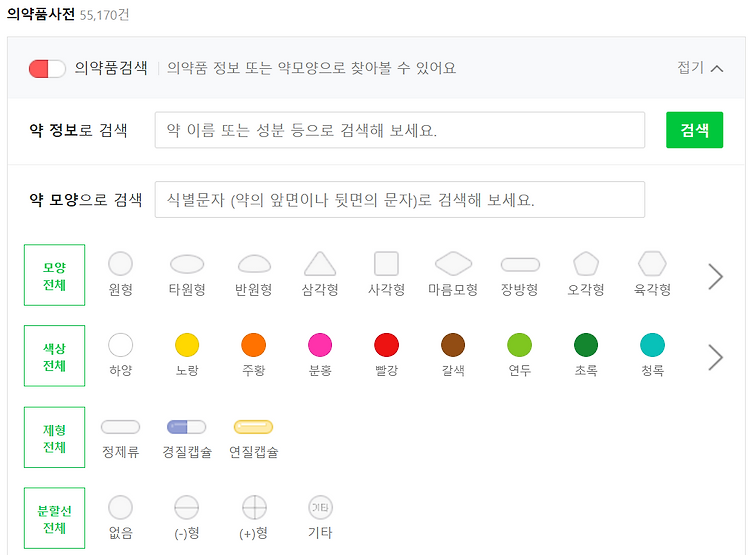Viewport: 750px width, 555px height.
Task: Select the triangle (삼각형) pill shape
Action: [x=320, y=264]
